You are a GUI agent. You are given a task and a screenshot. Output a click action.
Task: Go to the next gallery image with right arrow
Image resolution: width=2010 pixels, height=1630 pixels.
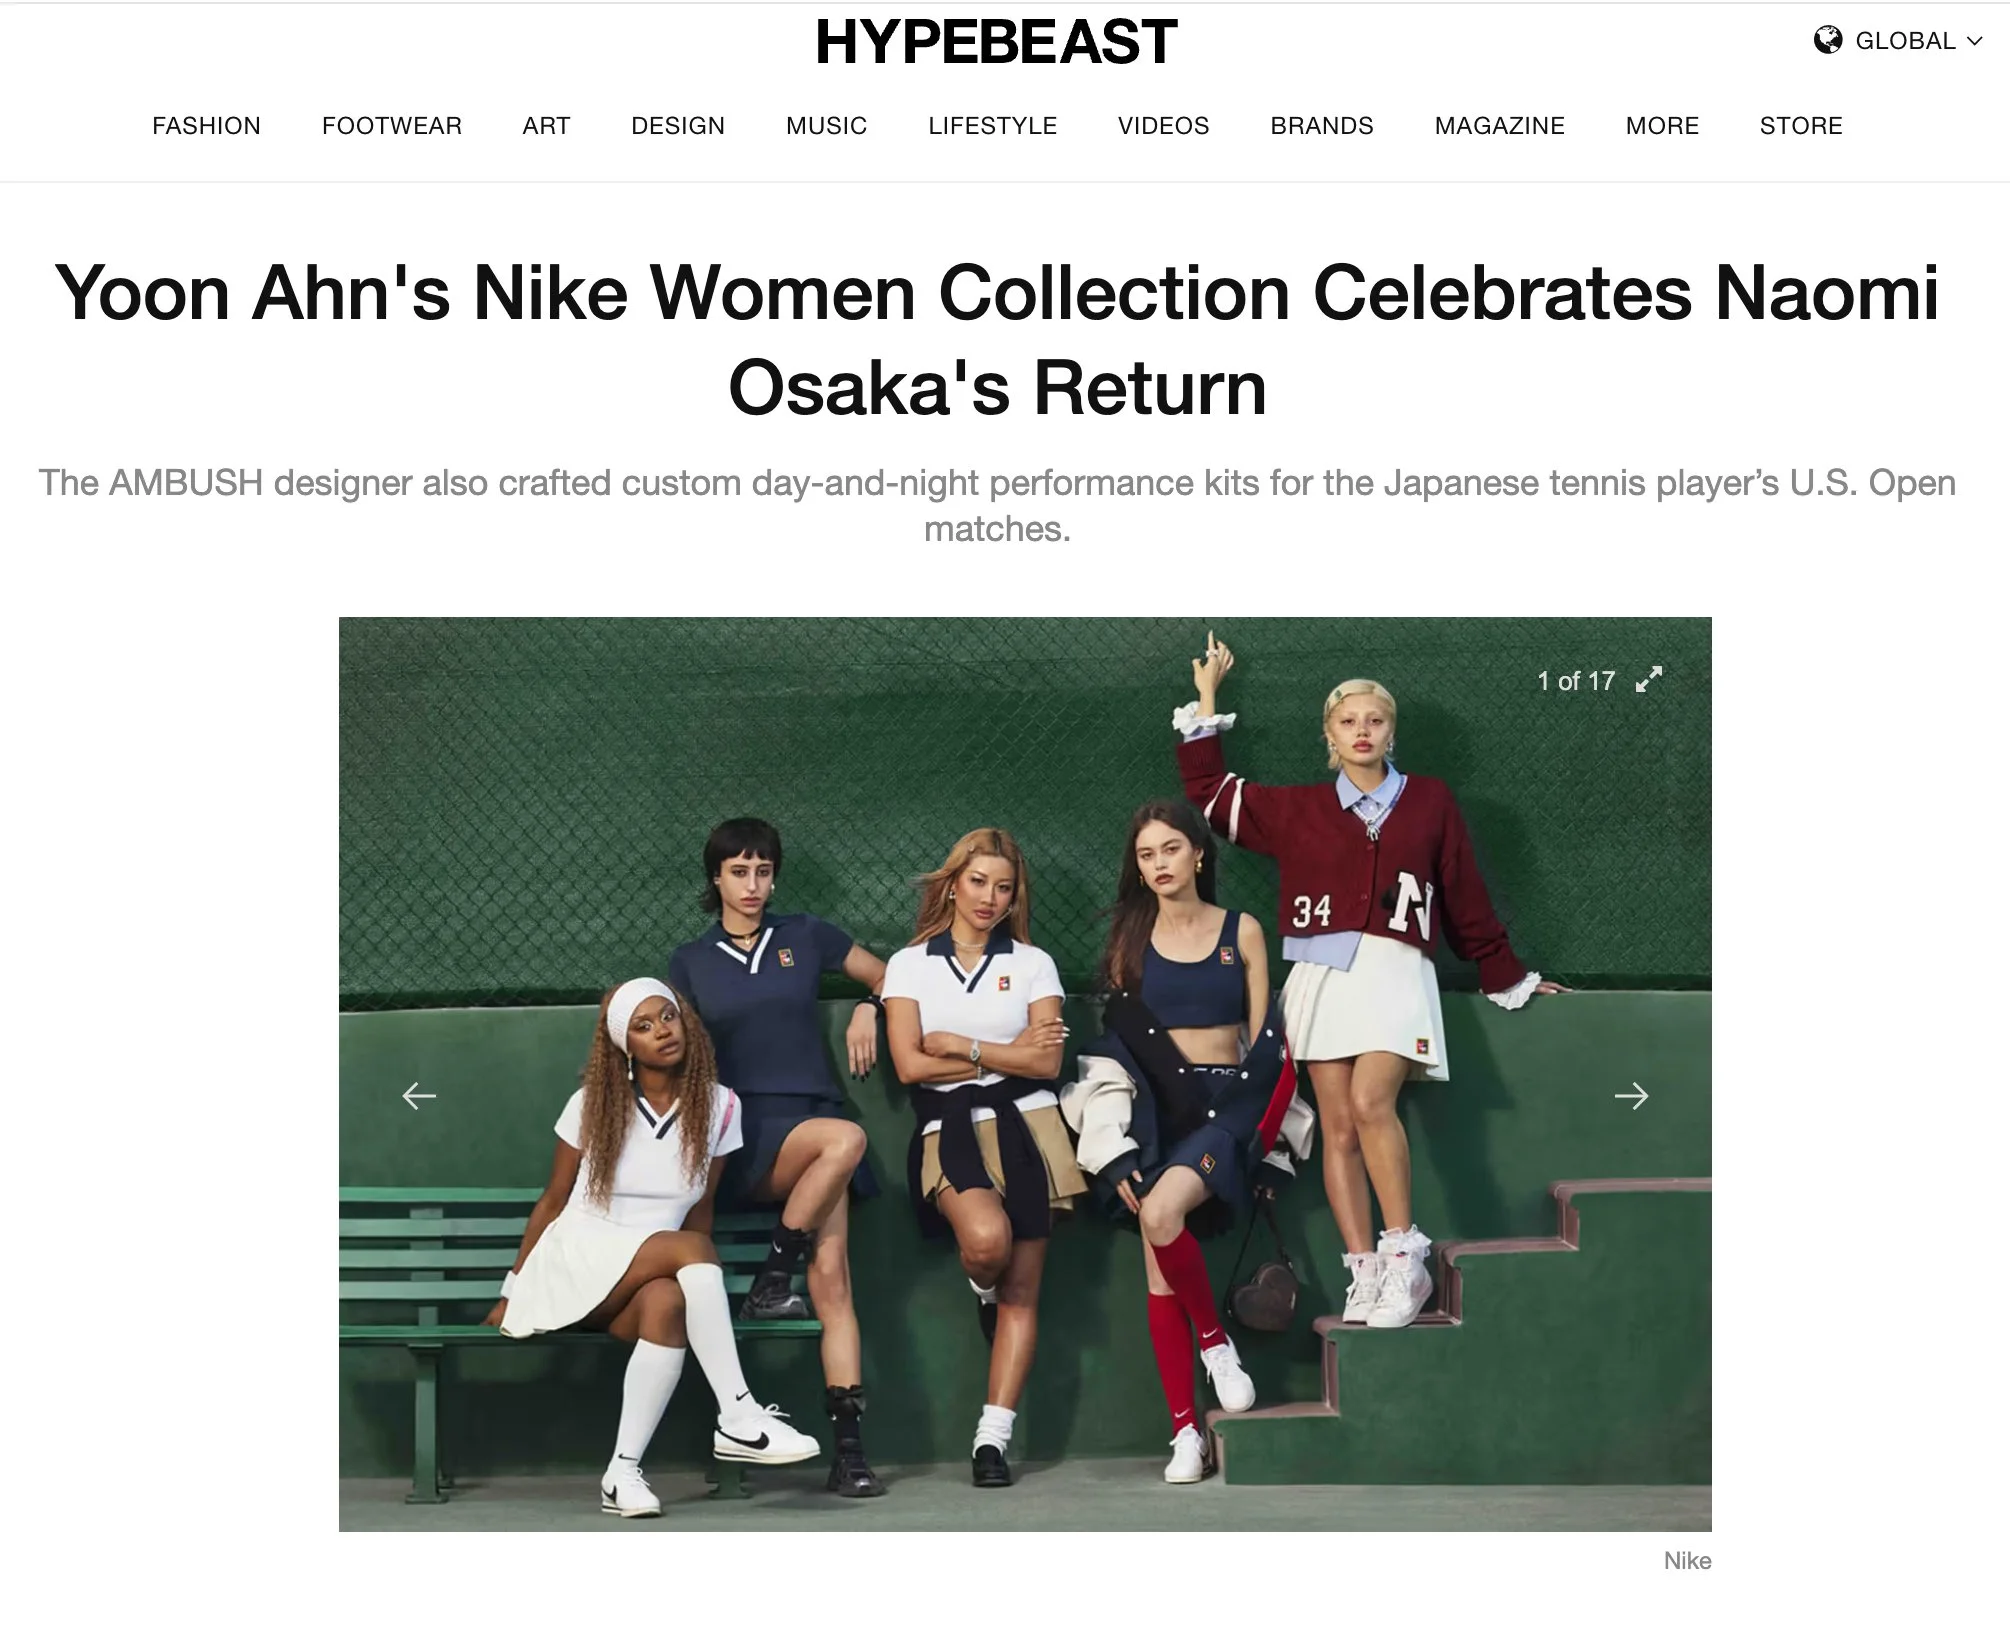click(x=1631, y=1096)
